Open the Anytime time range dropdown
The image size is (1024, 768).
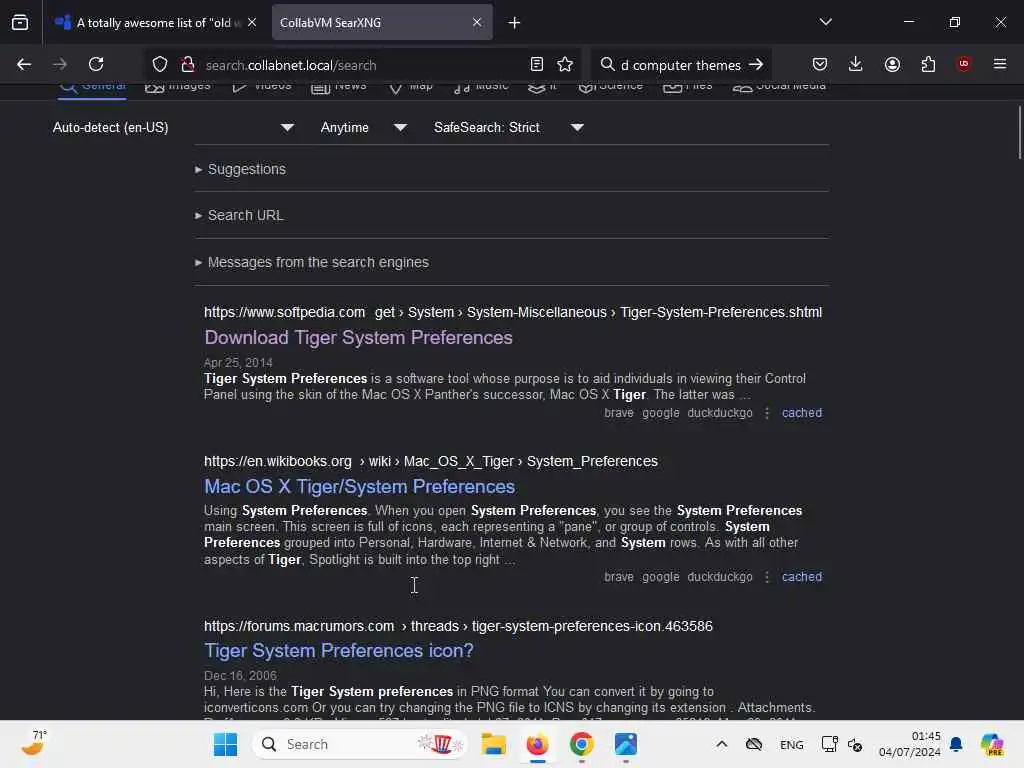(364, 127)
